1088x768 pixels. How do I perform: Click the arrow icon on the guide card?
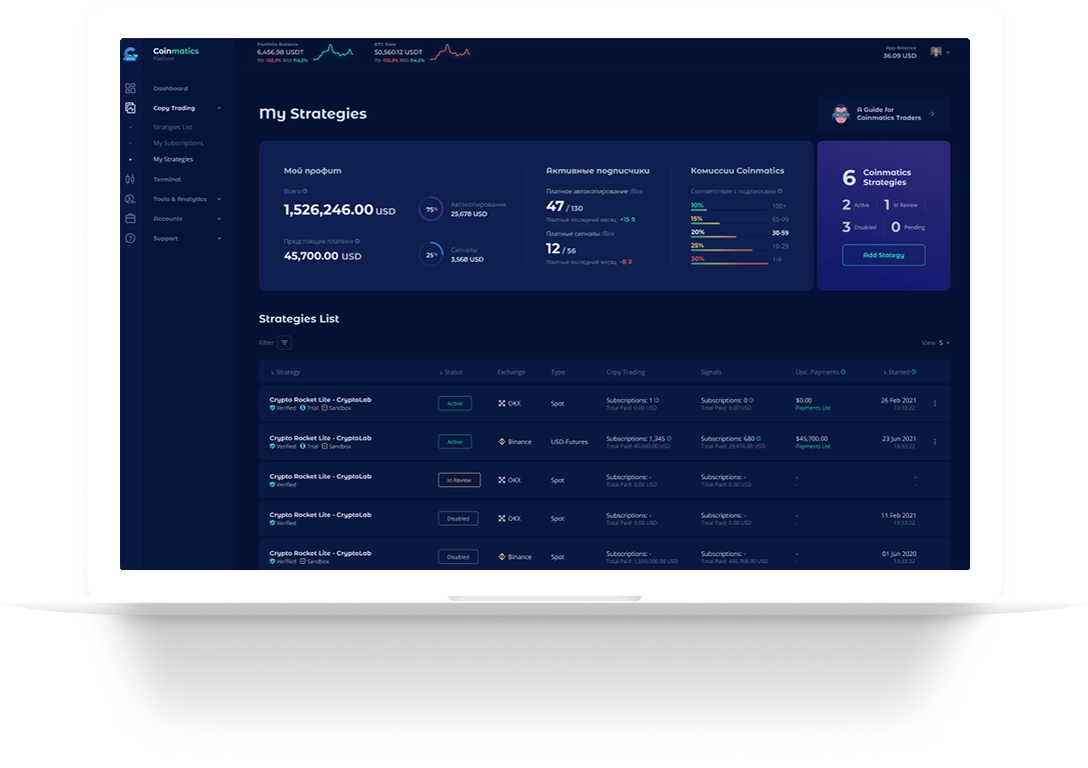(x=932, y=114)
